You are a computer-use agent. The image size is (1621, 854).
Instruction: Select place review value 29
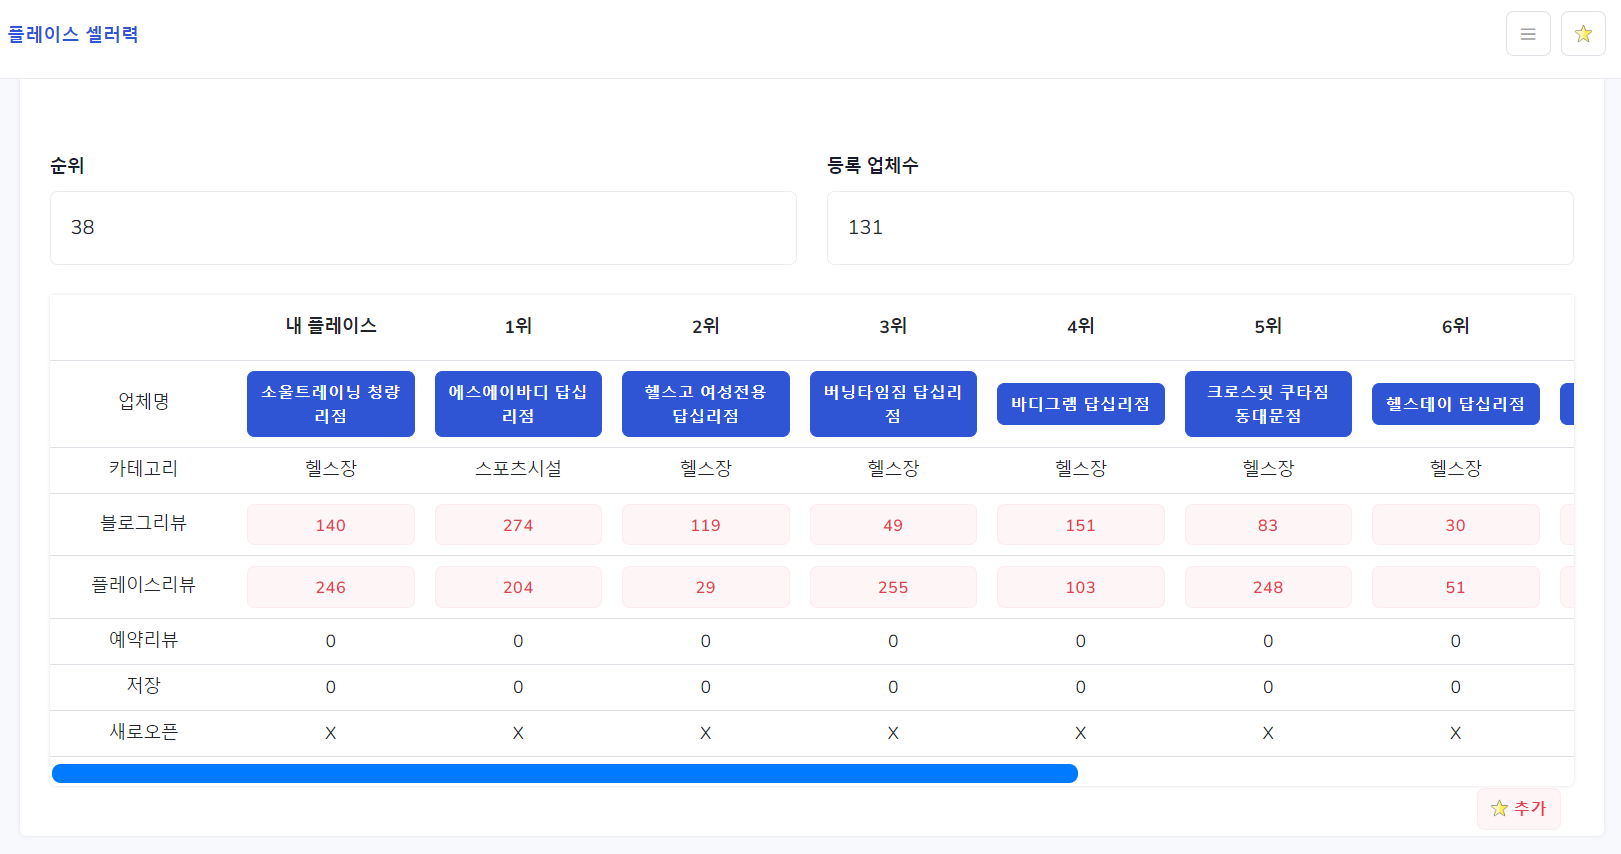point(706,587)
